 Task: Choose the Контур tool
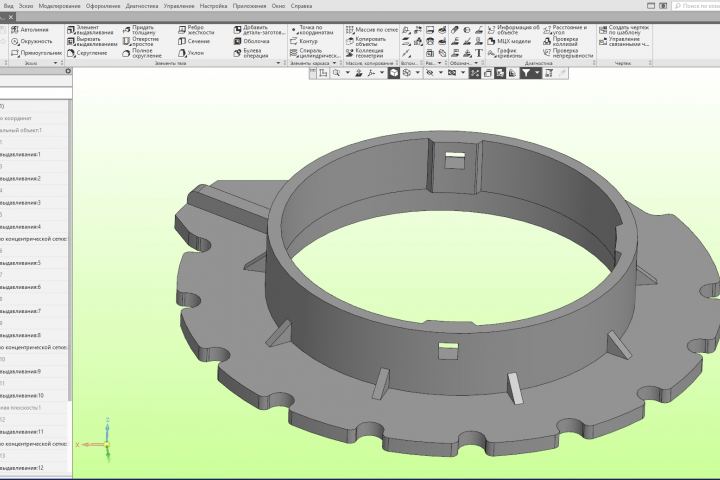coord(304,41)
